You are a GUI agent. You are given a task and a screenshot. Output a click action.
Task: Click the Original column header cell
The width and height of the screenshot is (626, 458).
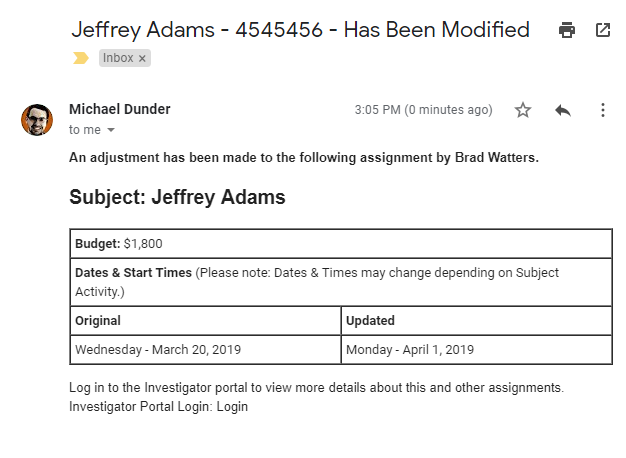tap(206, 321)
